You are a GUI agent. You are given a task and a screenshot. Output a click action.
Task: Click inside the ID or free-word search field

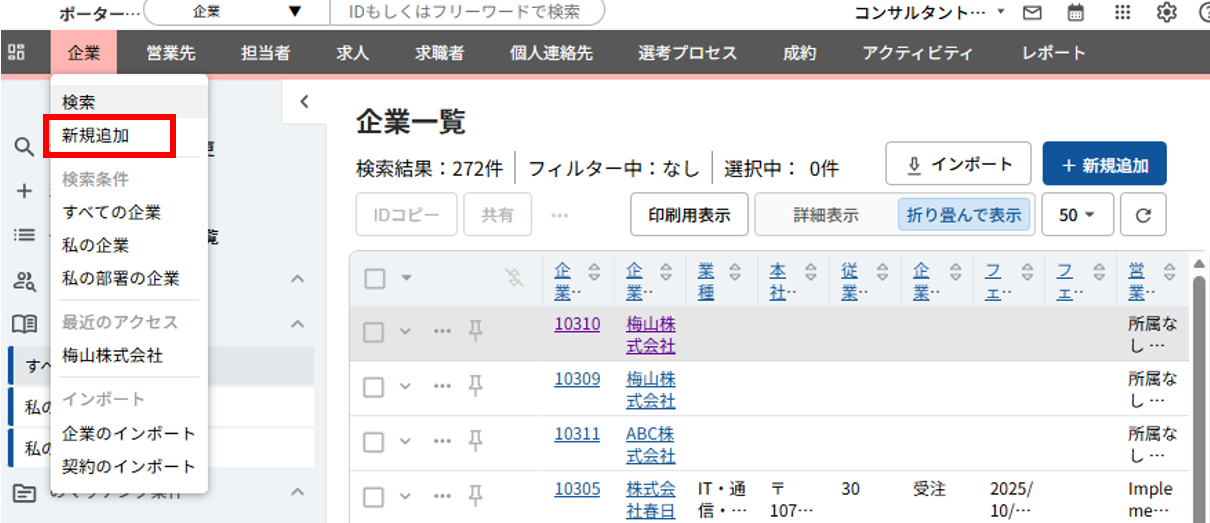pyautogui.click(x=467, y=12)
